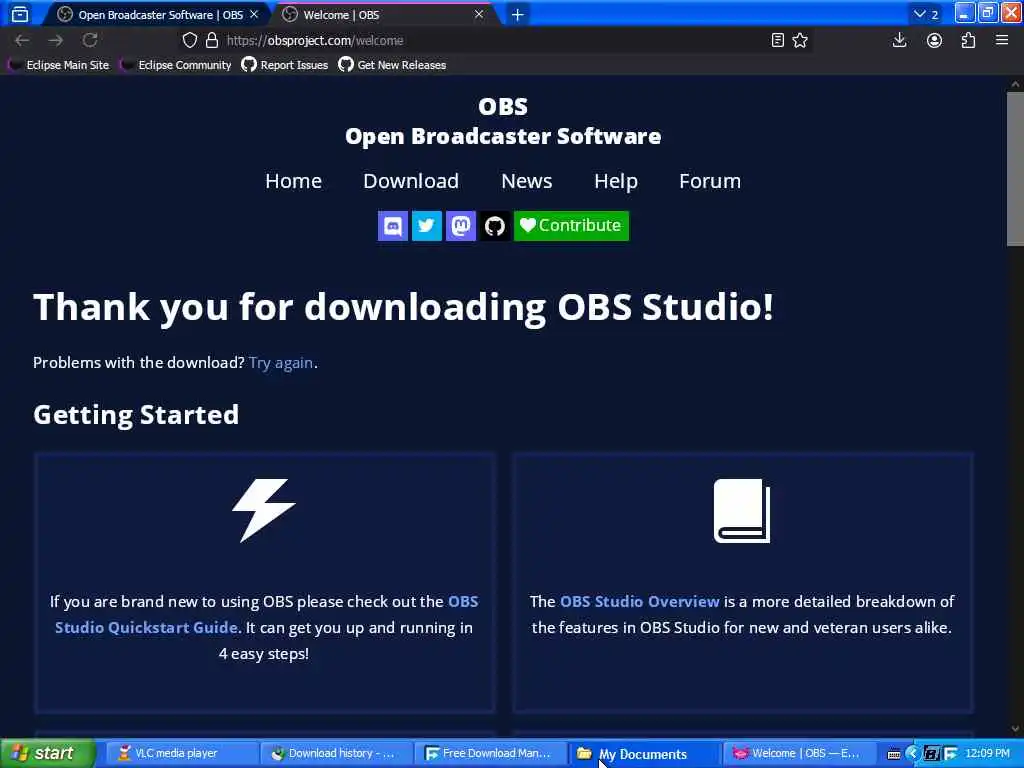Switch to Welcome | OBS taskbar item

(x=799, y=753)
